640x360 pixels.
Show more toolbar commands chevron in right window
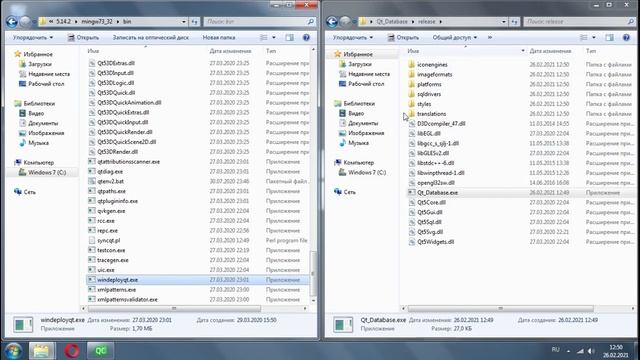click(489, 38)
